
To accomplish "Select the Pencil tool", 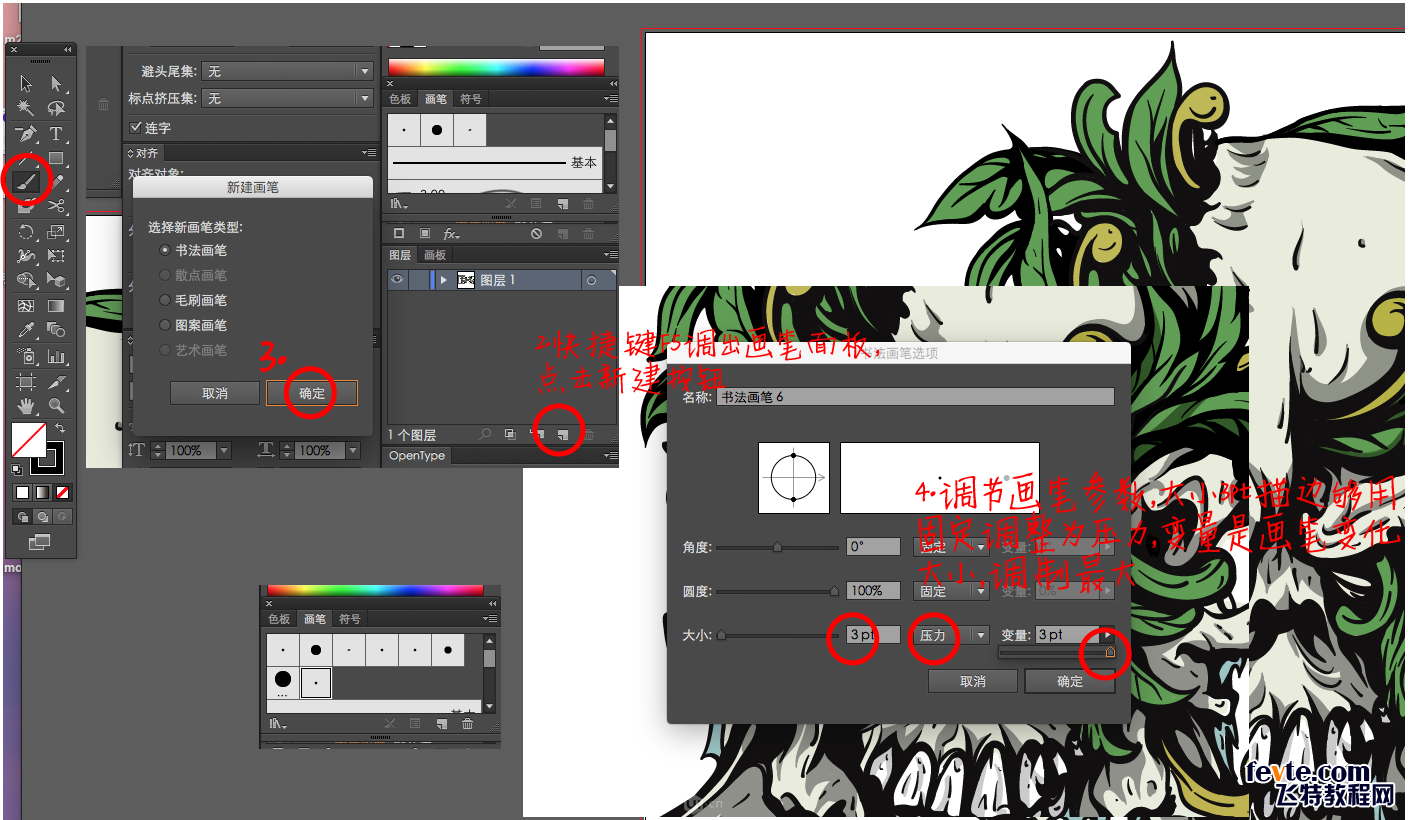I will (57, 182).
